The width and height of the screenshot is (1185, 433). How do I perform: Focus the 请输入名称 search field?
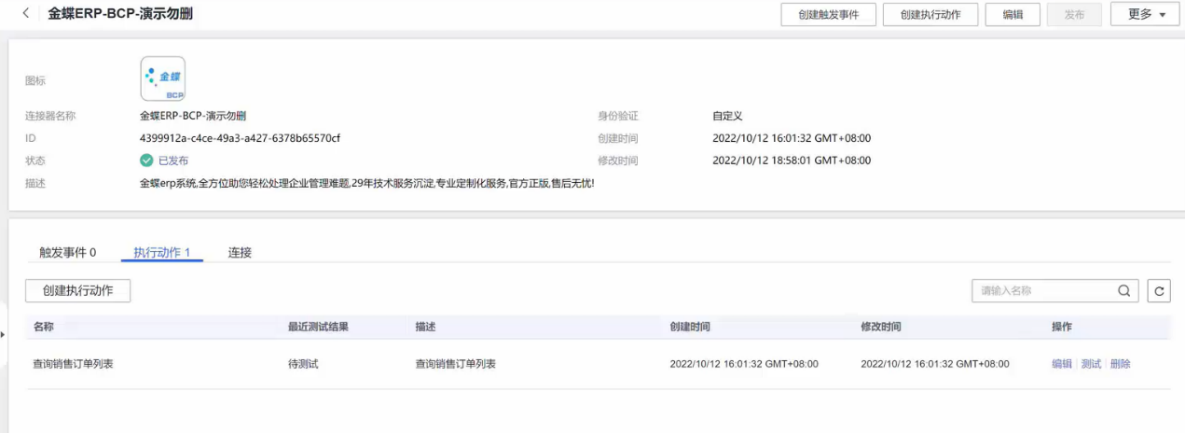click(1054, 290)
